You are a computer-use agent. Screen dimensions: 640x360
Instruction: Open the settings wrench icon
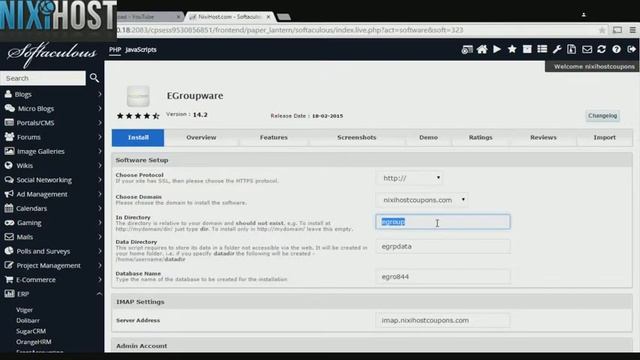[557, 49]
